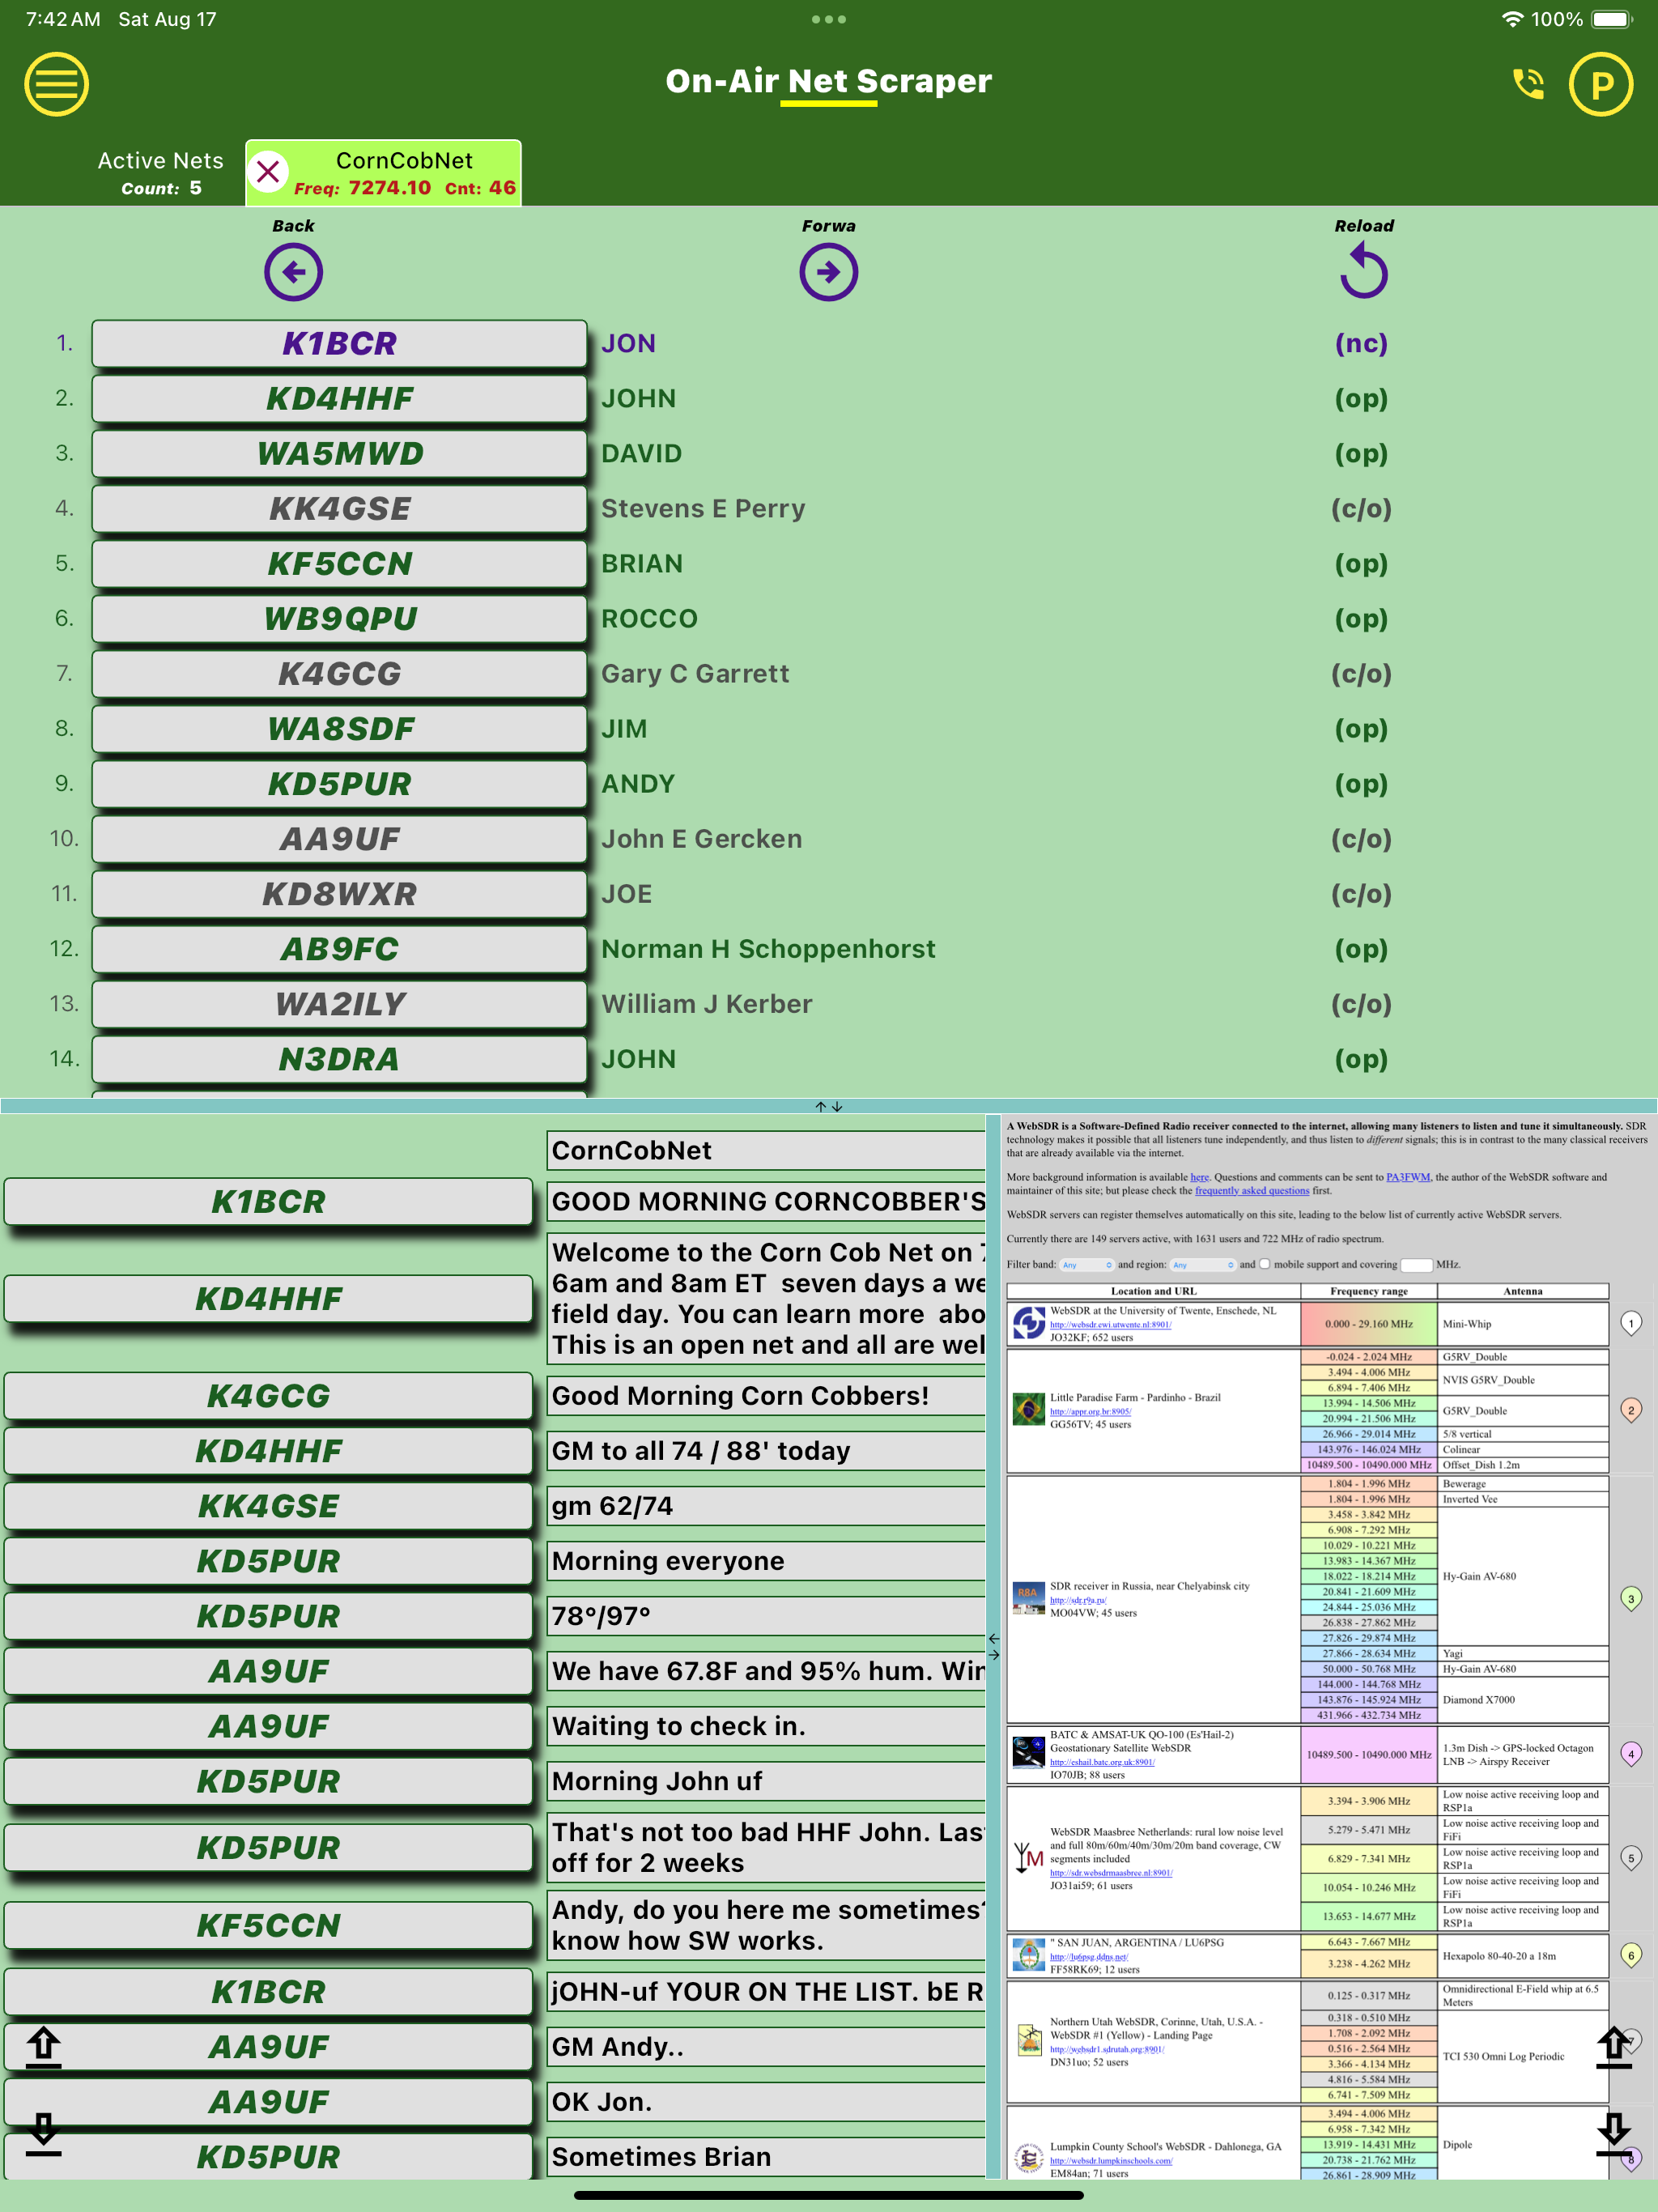Click the vertical pane-resize arrows divider

[828, 1106]
